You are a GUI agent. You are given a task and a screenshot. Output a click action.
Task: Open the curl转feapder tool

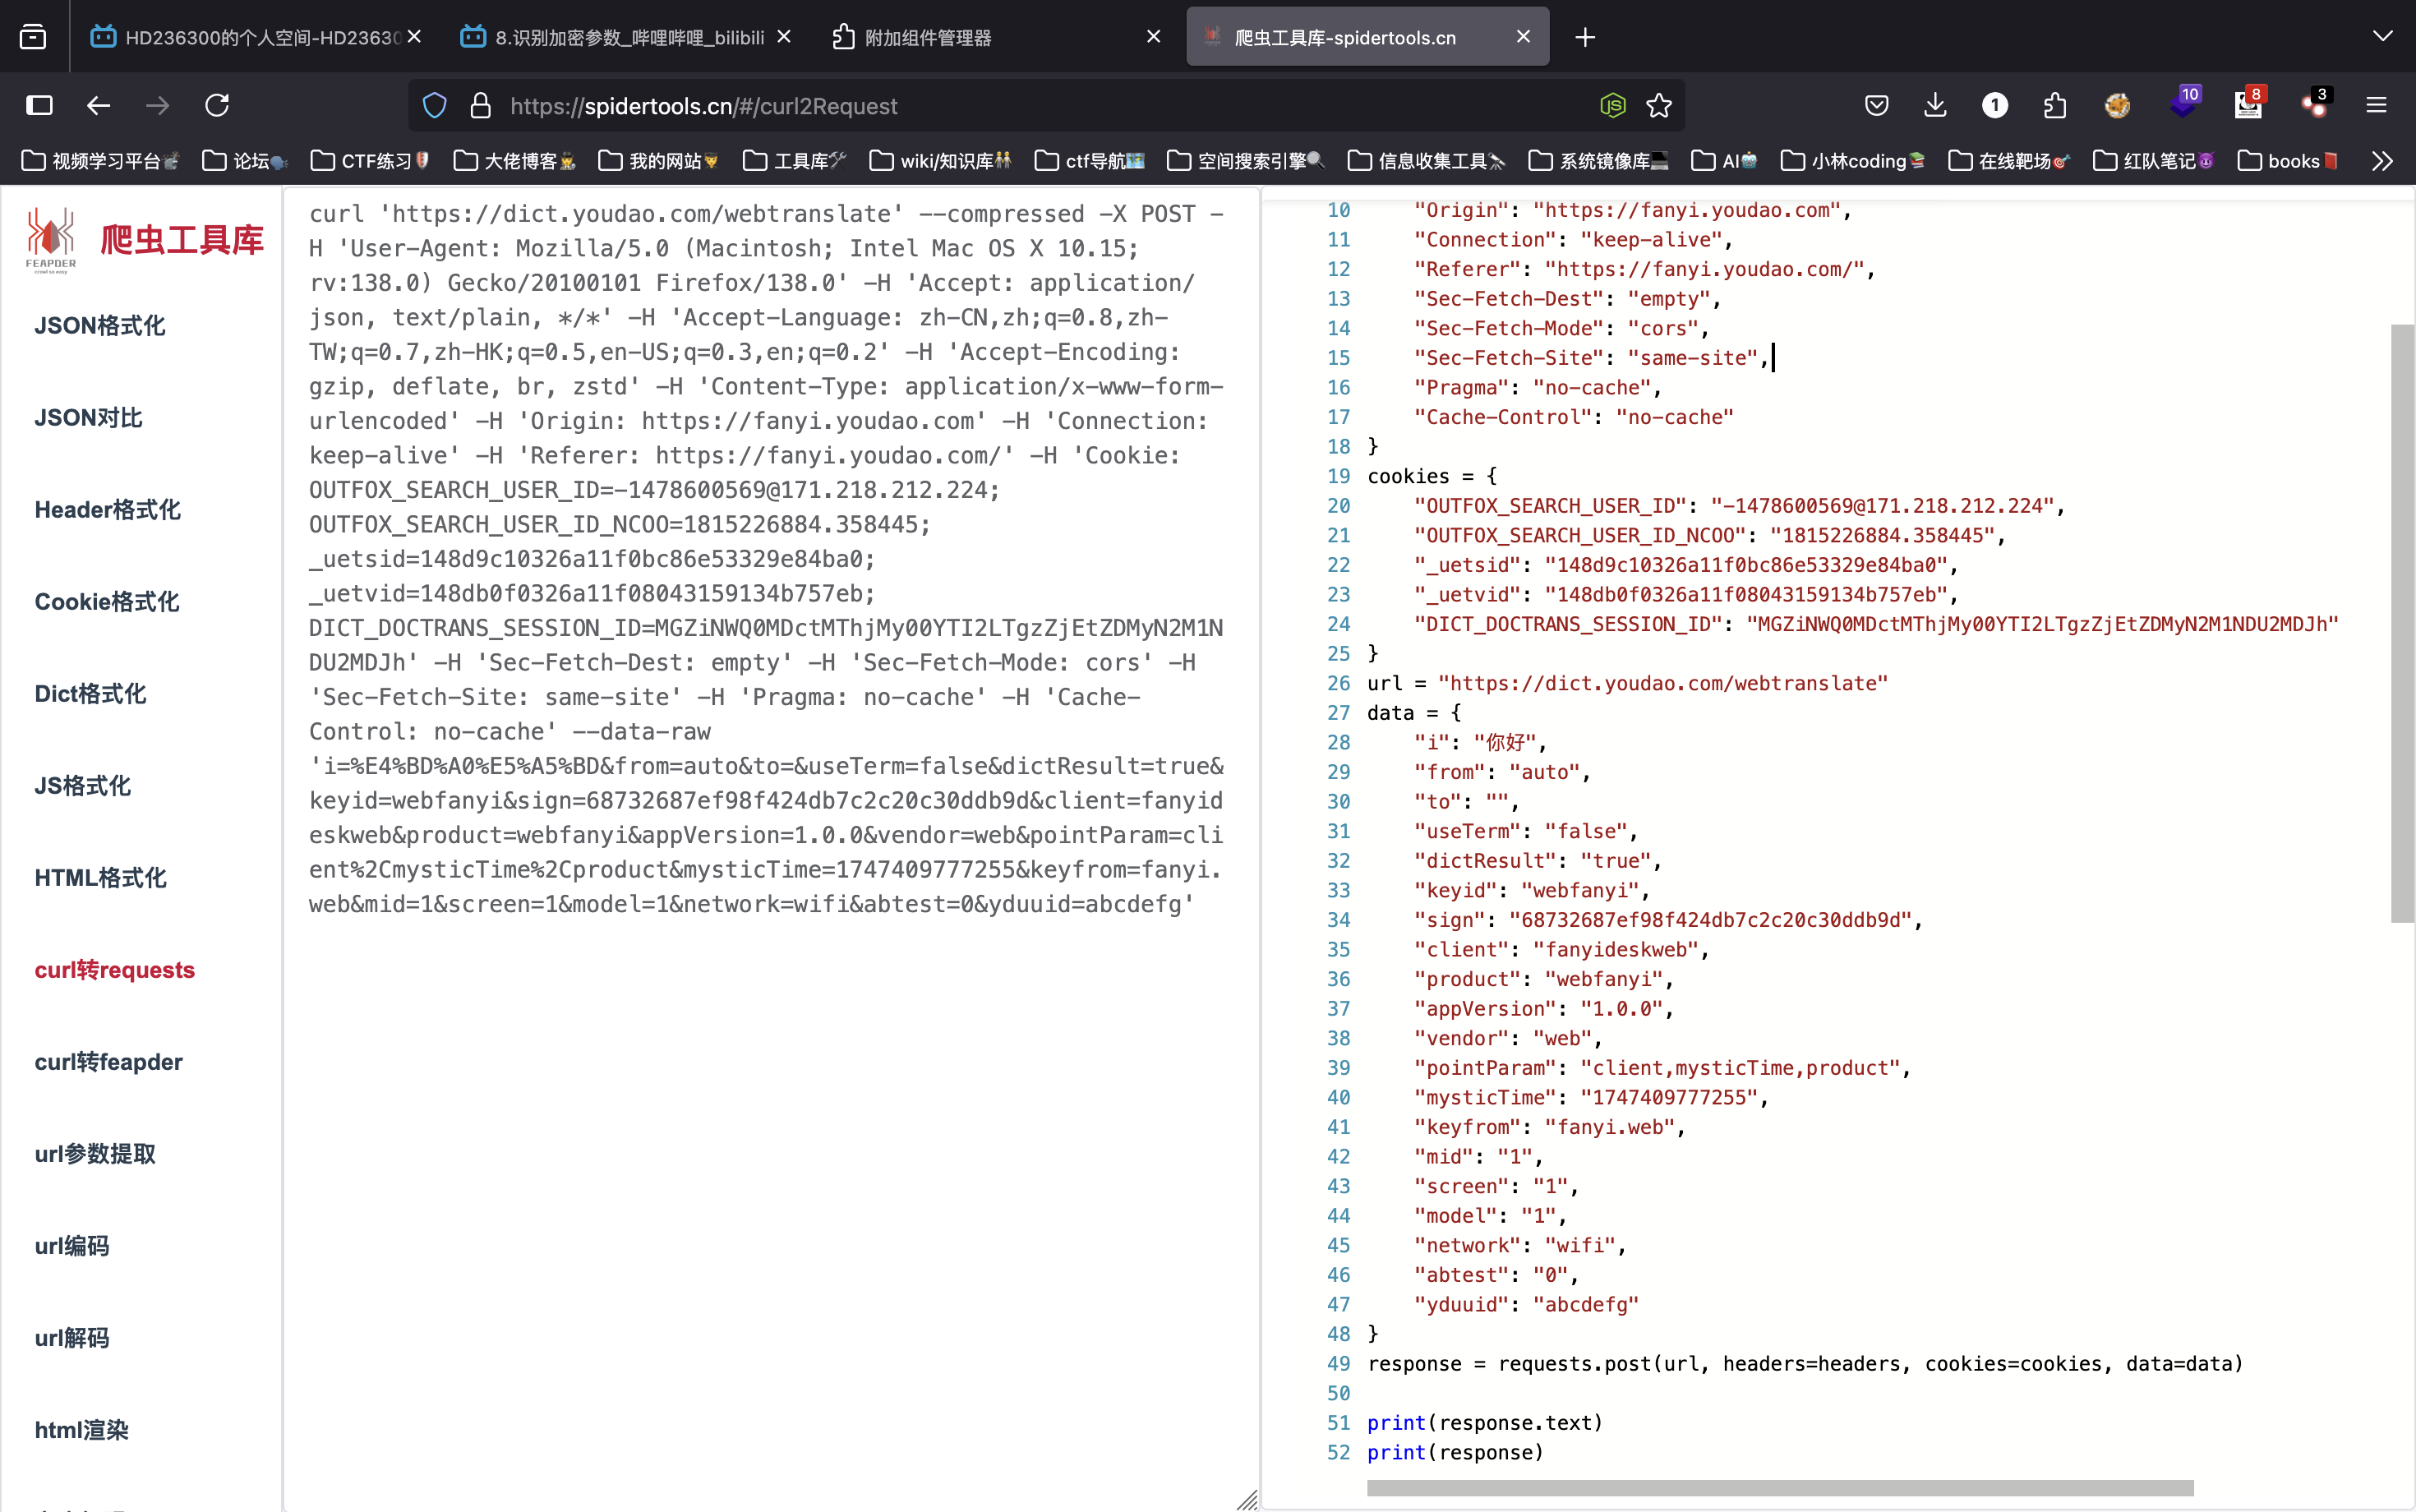[x=108, y=1062]
